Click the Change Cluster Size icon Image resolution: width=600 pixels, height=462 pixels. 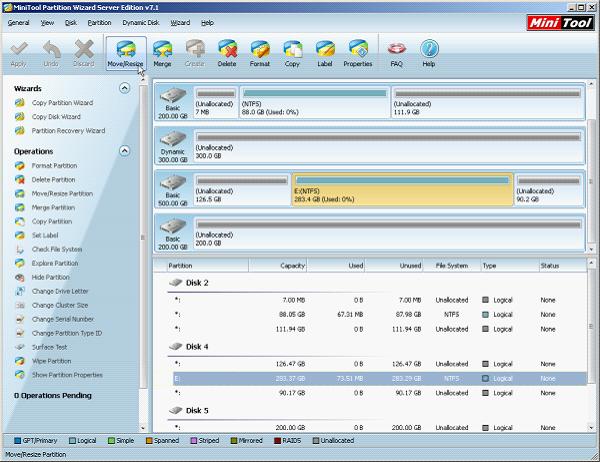[20, 305]
